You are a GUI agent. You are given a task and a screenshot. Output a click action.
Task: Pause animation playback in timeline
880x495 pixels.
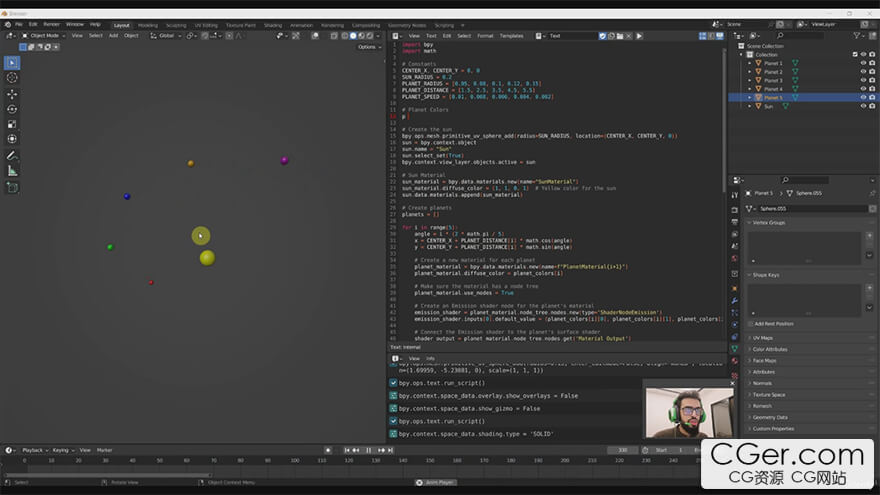(x=369, y=450)
